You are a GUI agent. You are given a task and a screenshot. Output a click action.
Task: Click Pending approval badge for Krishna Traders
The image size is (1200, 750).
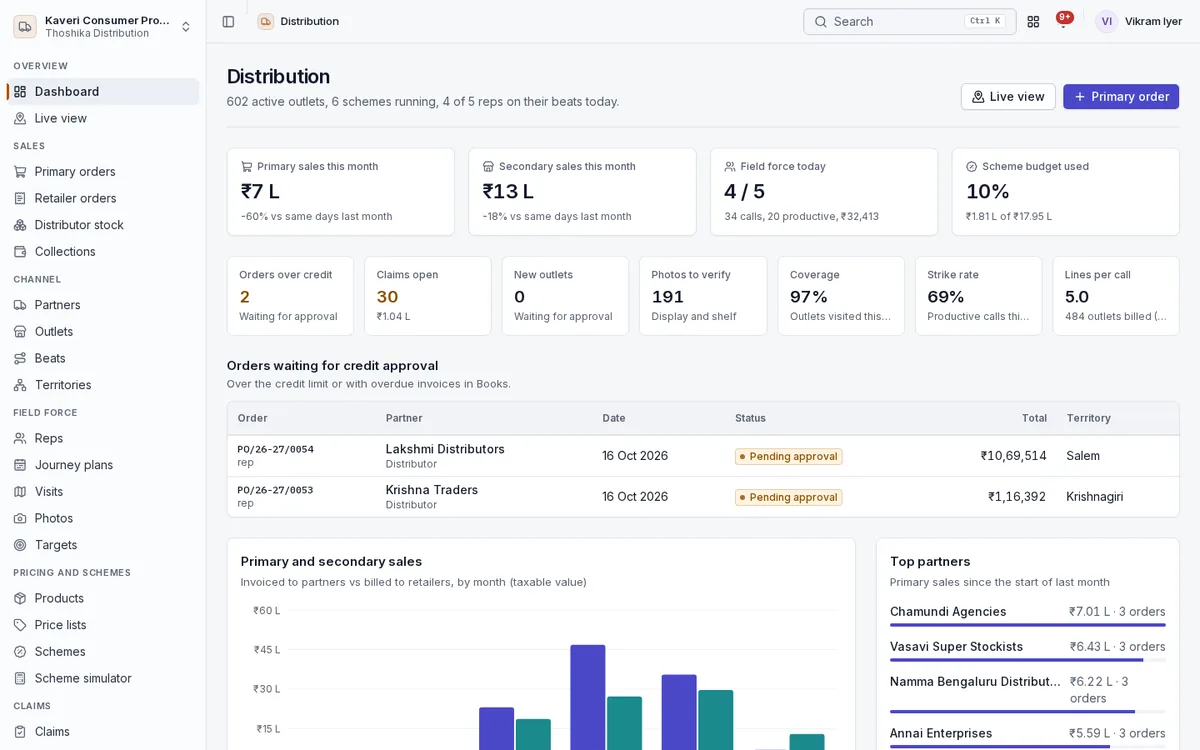(789, 497)
